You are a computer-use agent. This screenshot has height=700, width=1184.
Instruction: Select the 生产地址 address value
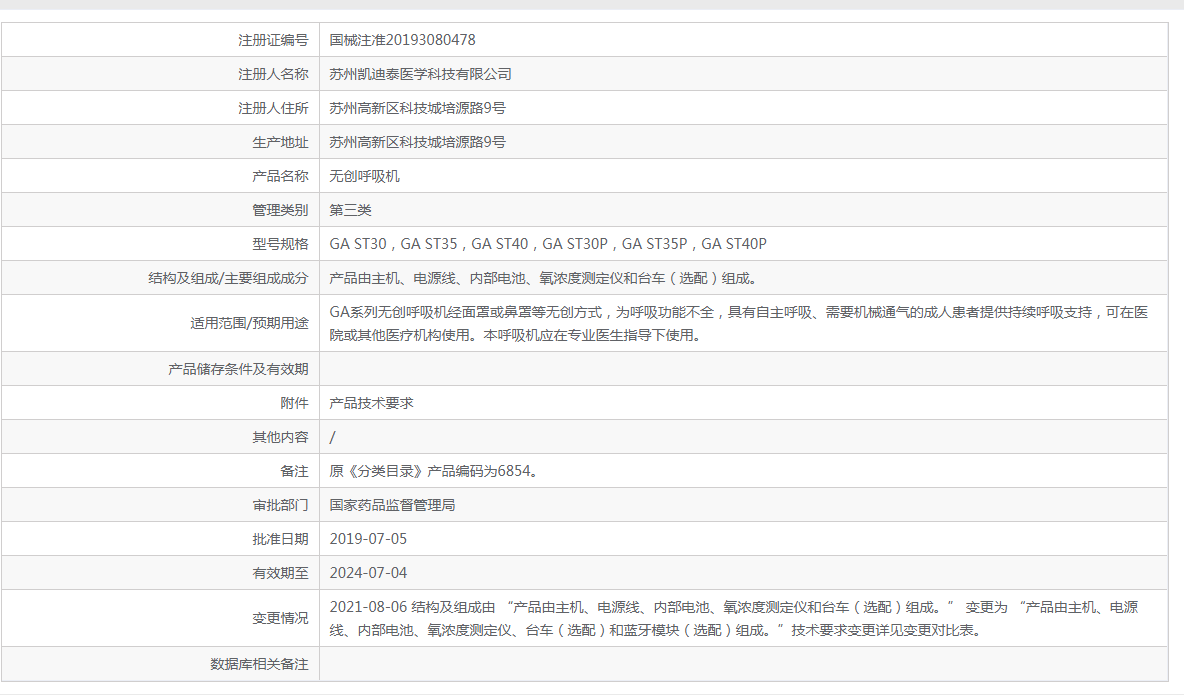click(x=418, y=142)
